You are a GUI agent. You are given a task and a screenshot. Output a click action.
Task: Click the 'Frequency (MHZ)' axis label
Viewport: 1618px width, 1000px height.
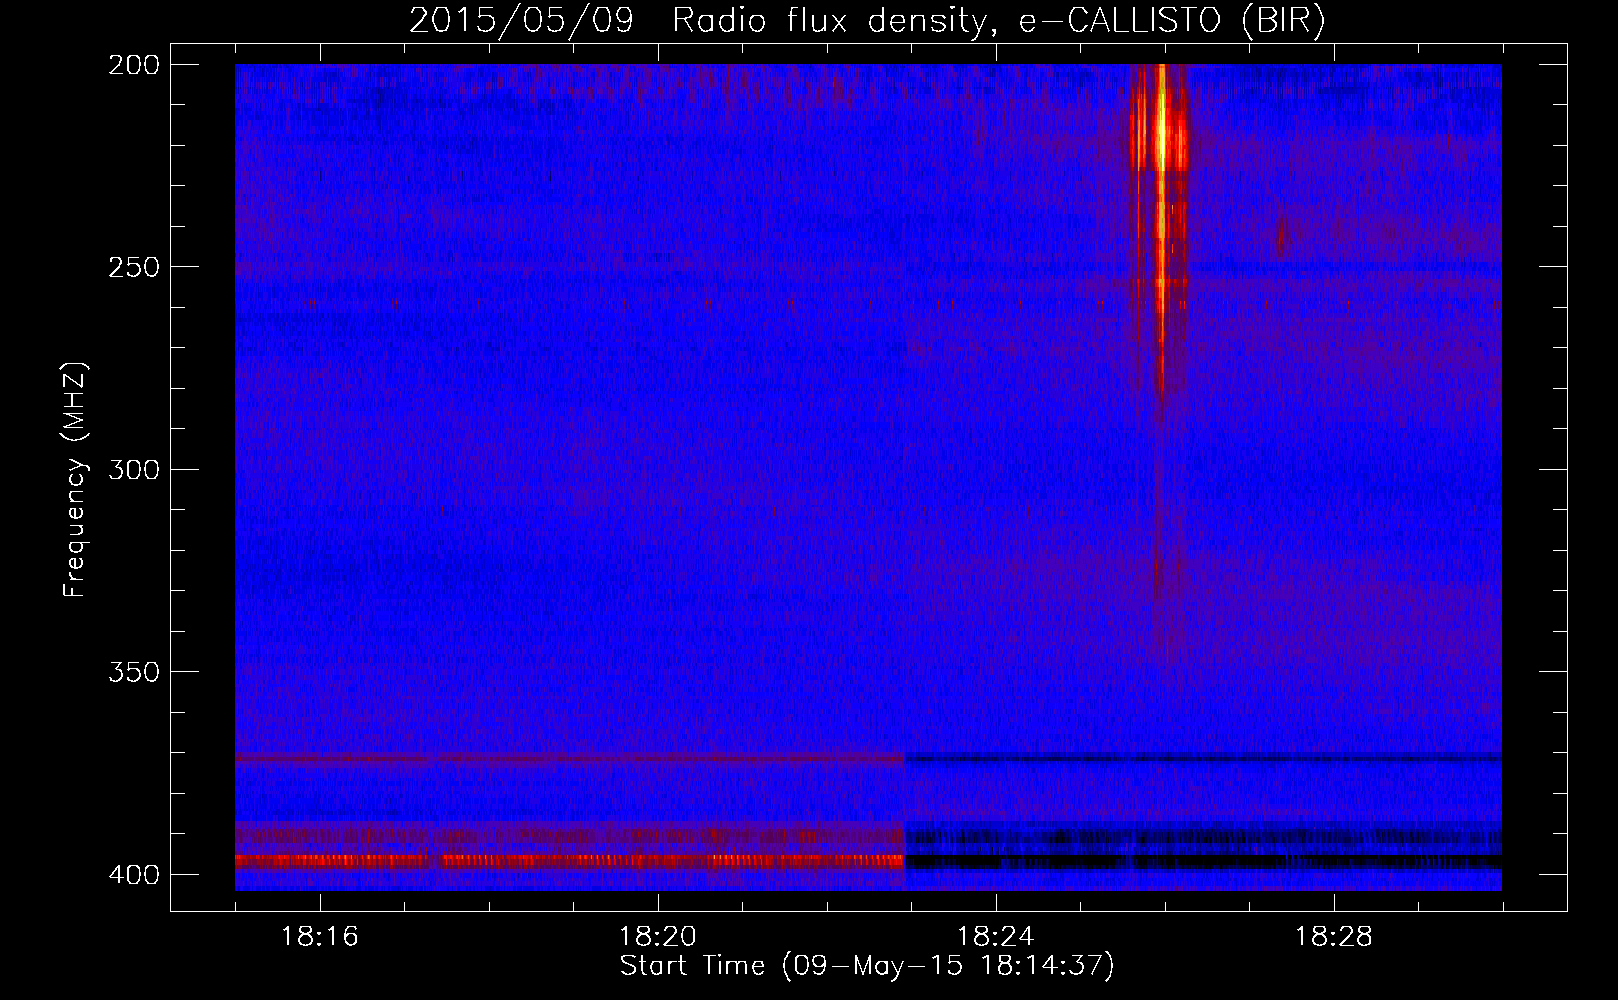click(75, 480)
